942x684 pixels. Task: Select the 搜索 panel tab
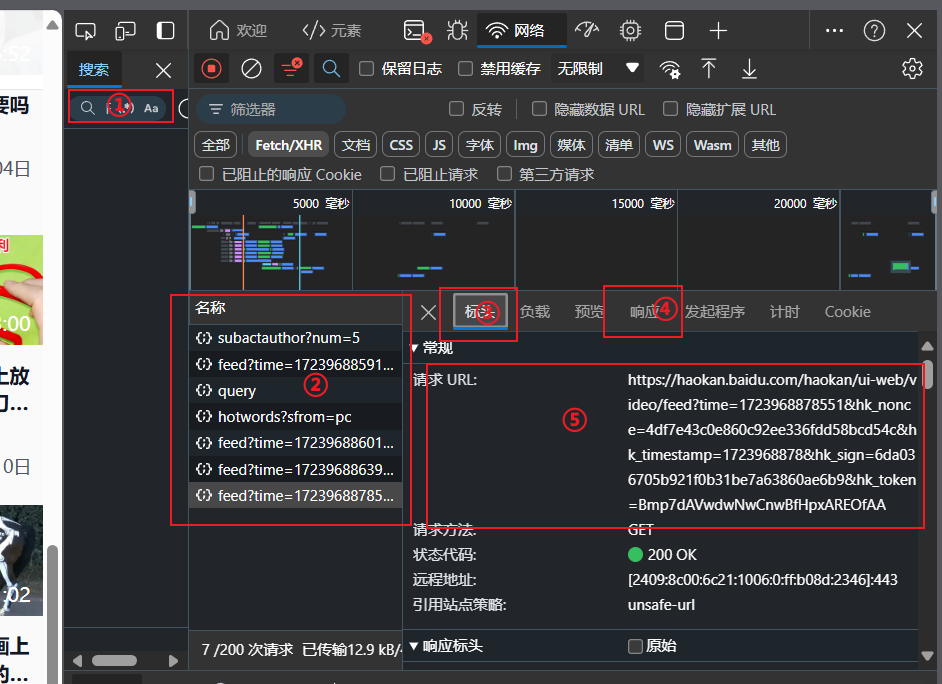tap(94, 70)
